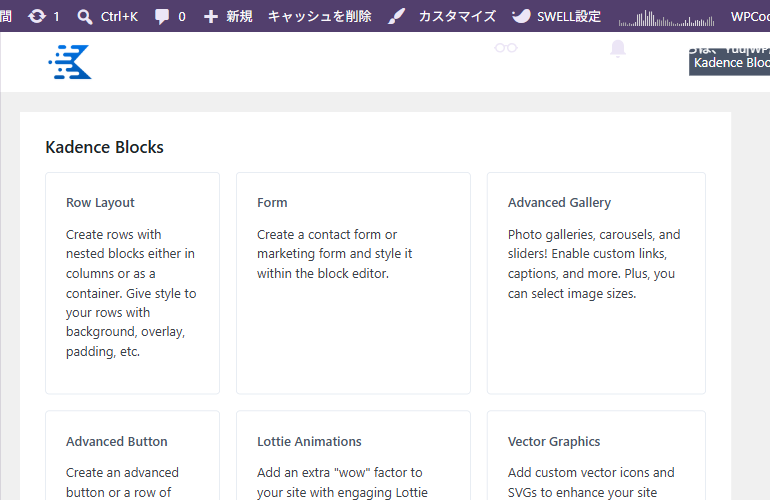Open the comments bubble icon
This screenshot has width=770, height=500.
162,17
